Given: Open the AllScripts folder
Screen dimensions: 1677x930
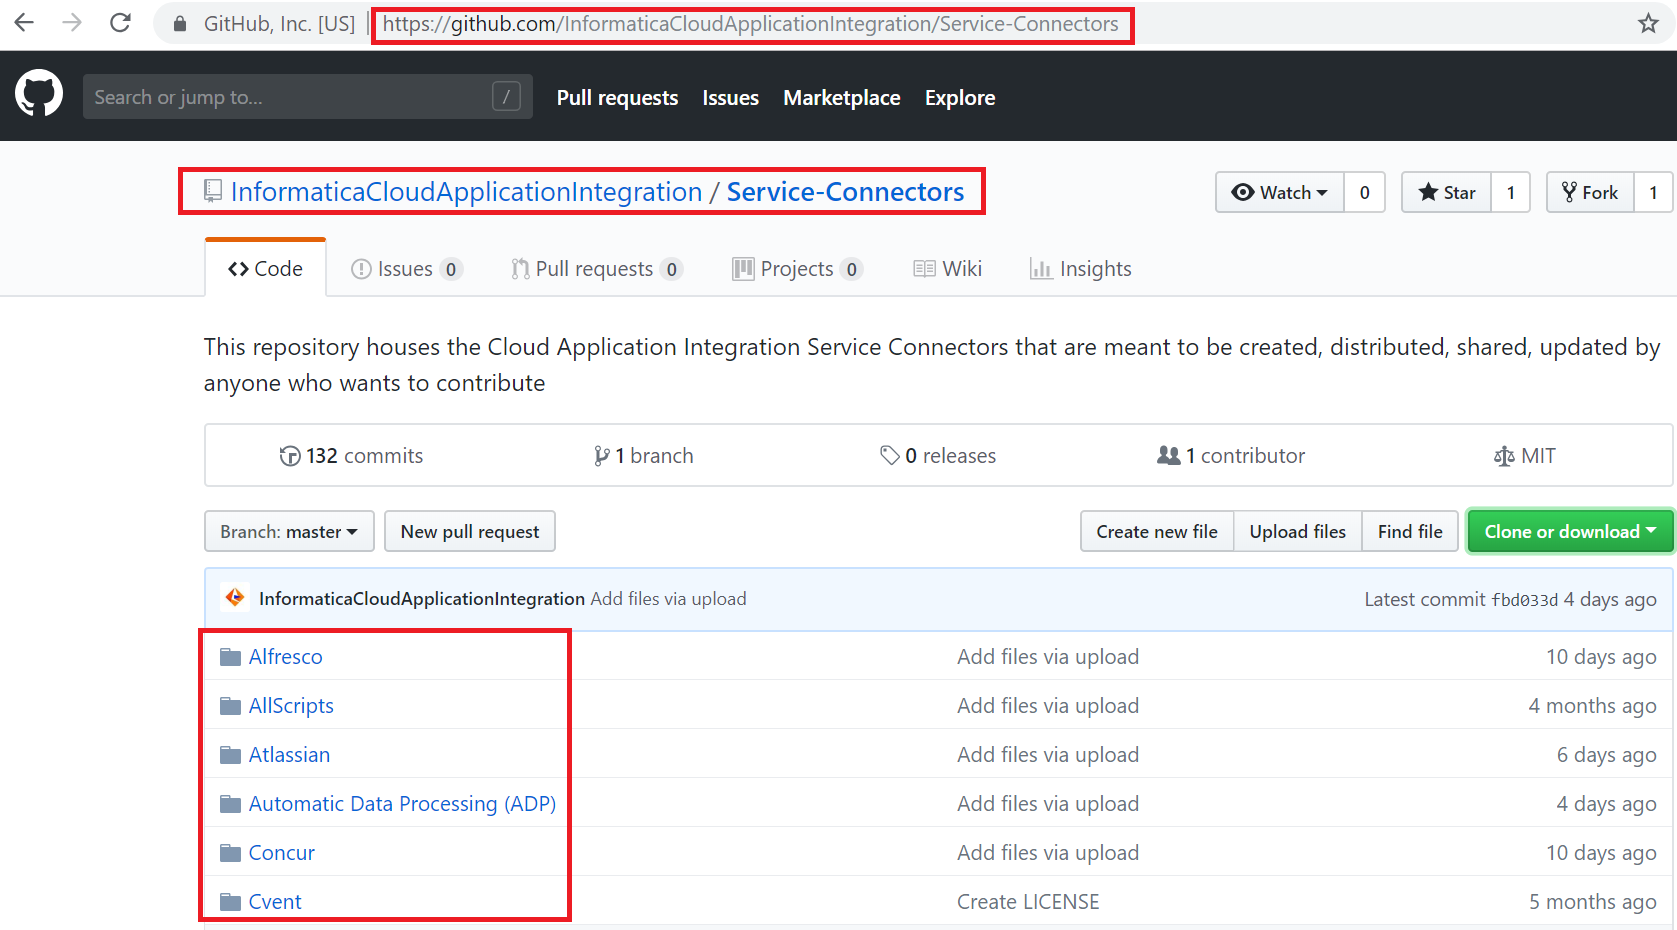Looking at the screenshot, I should coord(291,706).
